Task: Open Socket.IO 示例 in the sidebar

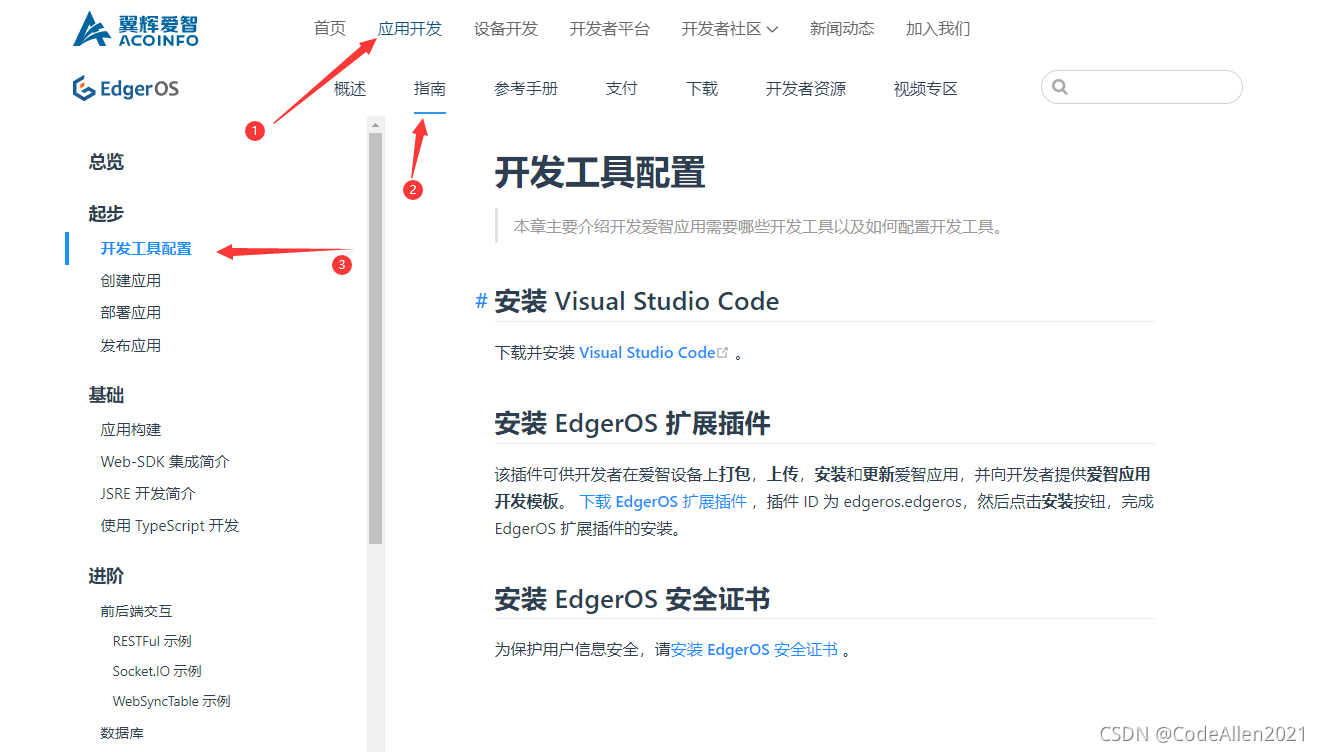Action: click(157, 671)
